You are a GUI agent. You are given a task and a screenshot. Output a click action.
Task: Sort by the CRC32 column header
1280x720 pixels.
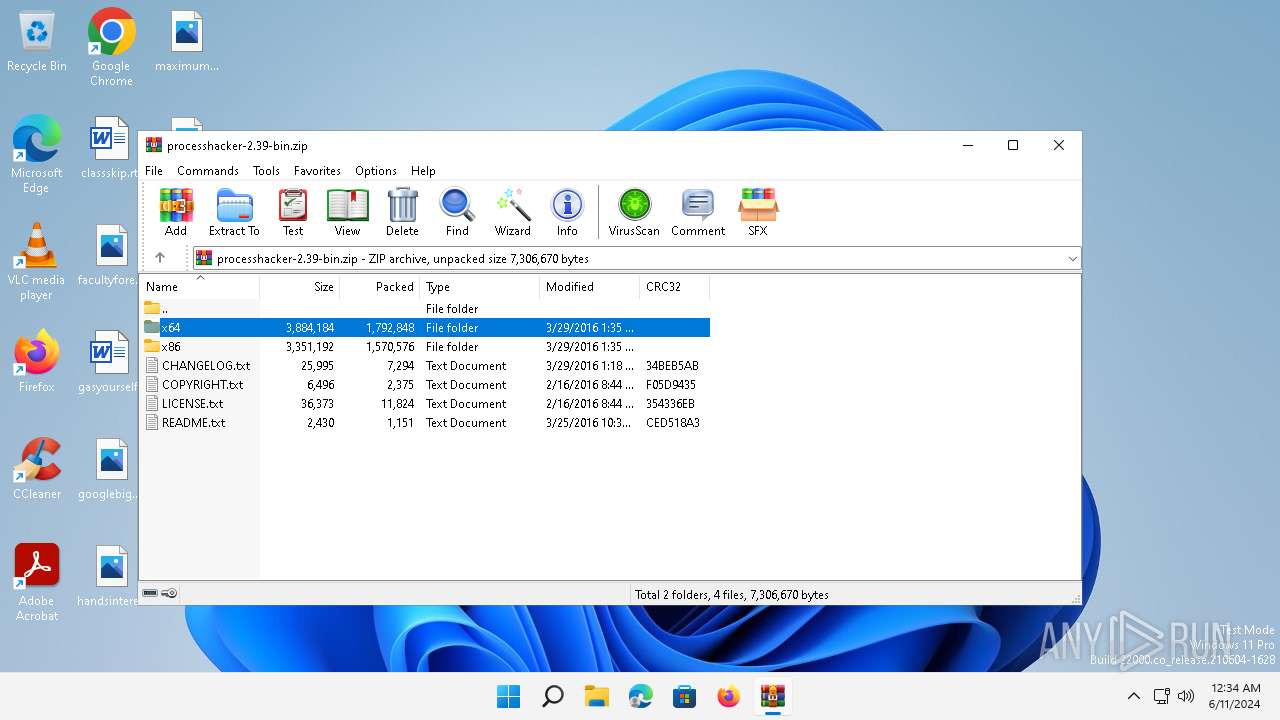[675, 287]
